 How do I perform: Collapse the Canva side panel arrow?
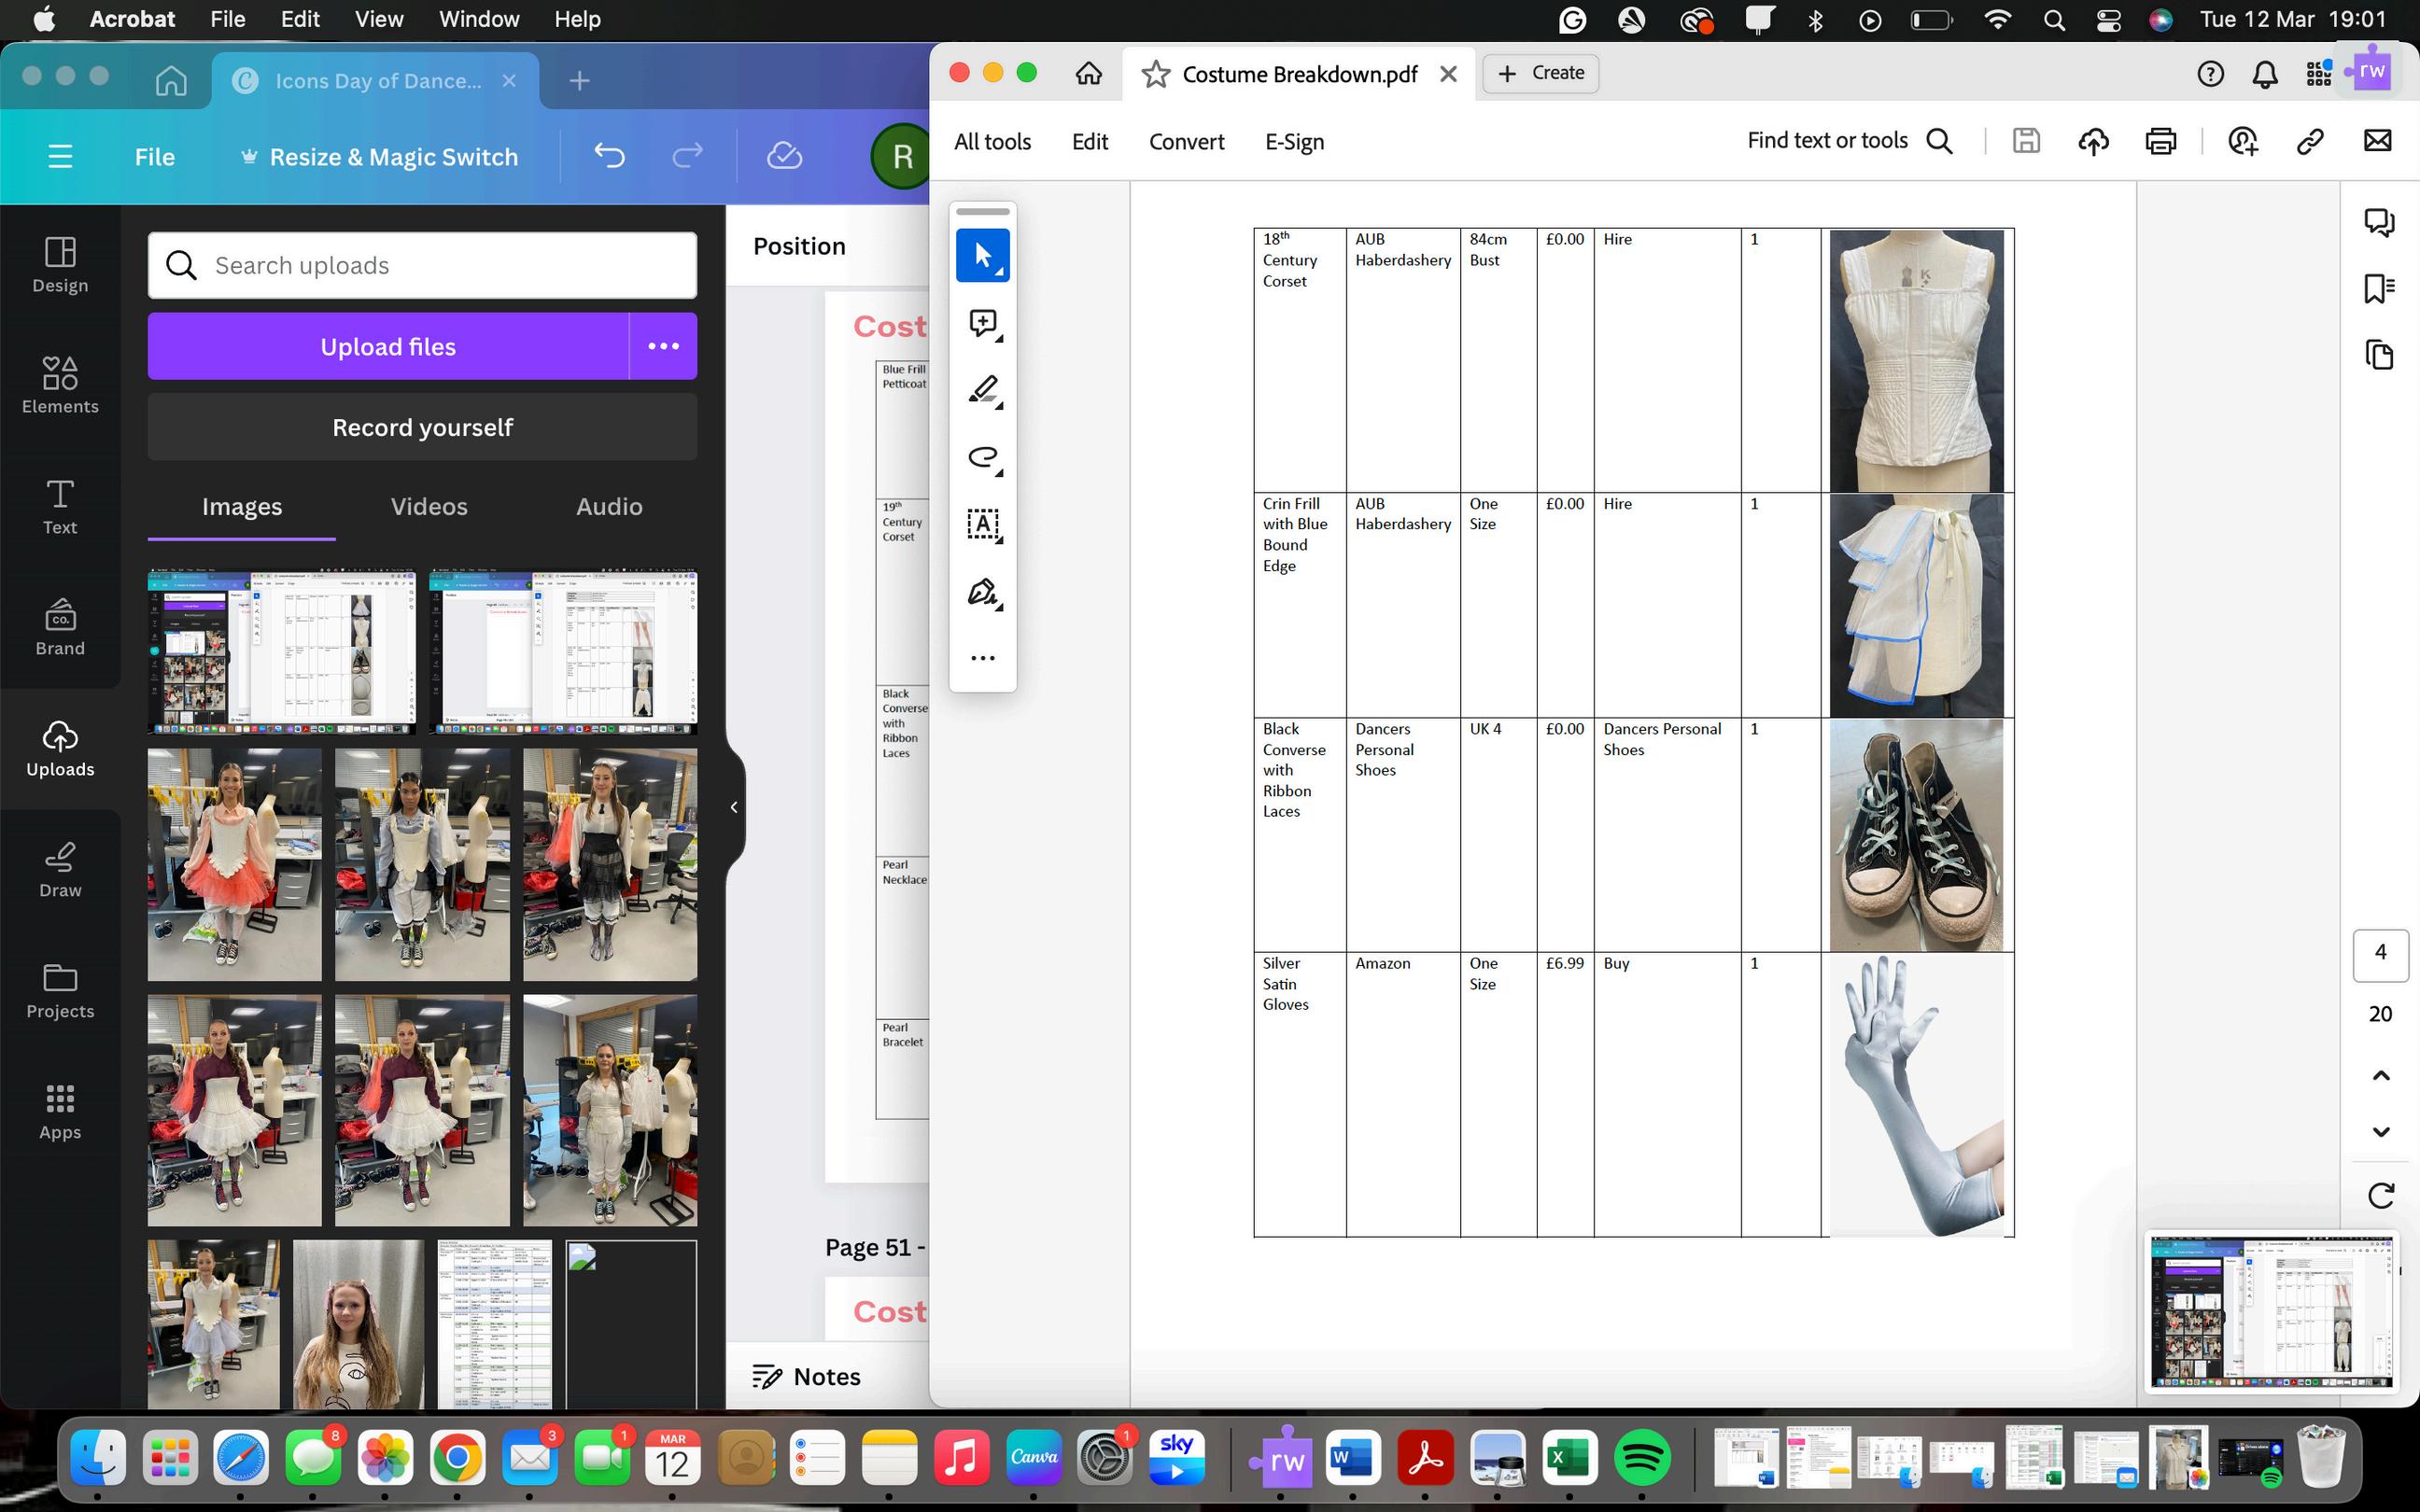coord(734,807)
